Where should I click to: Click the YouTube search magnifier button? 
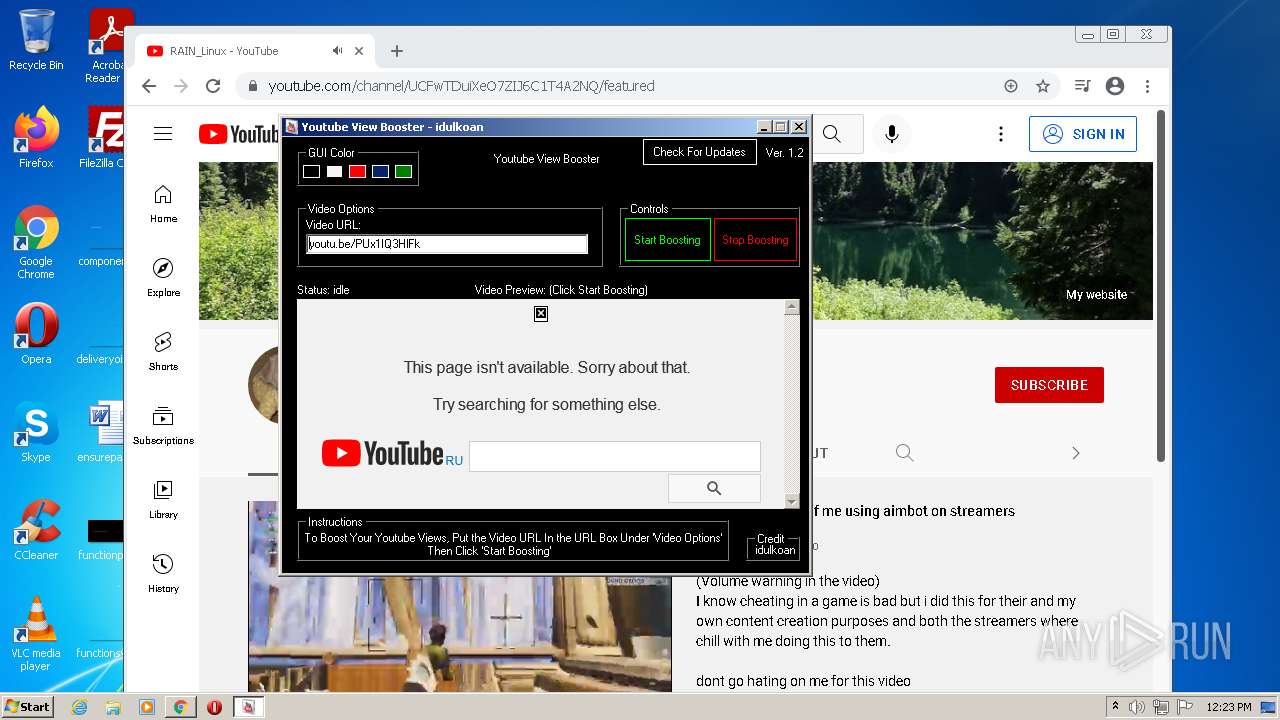click(x=832, y=134)
